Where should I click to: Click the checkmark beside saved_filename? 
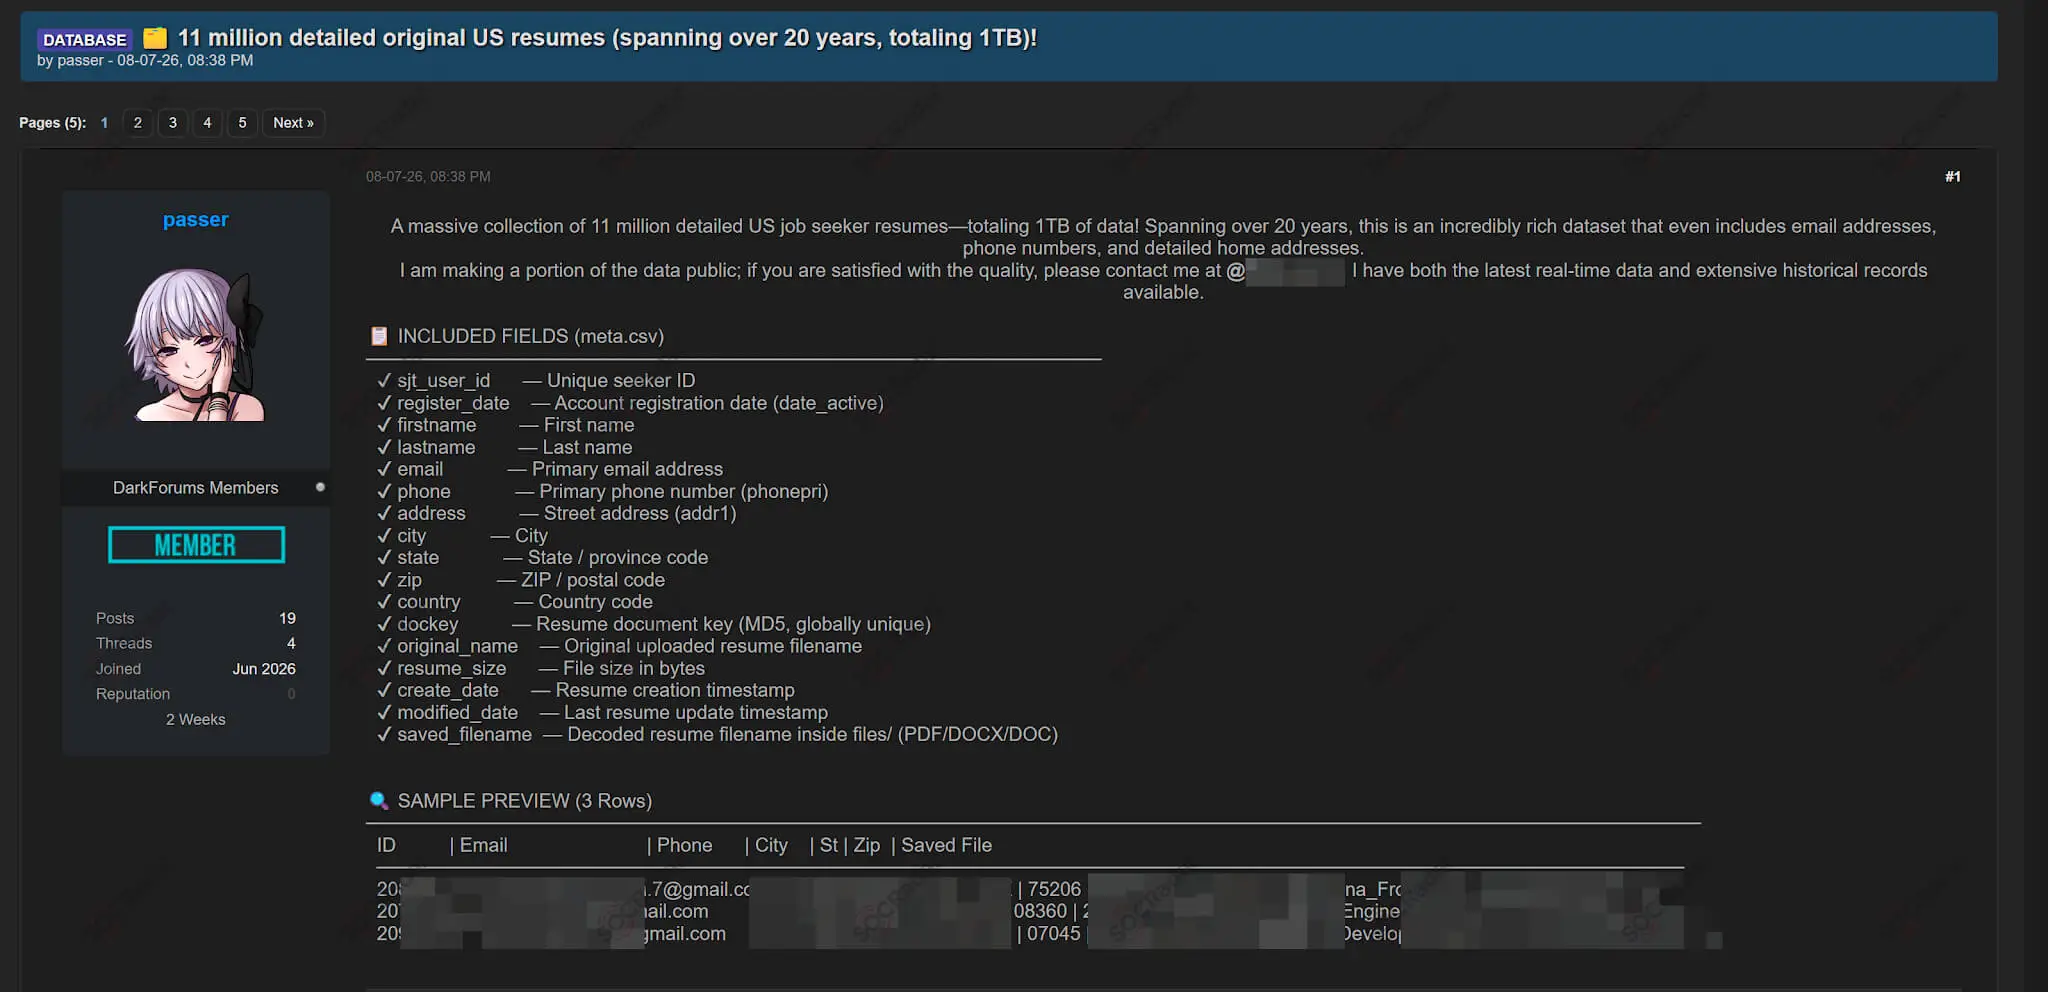(x=384, y=733)
